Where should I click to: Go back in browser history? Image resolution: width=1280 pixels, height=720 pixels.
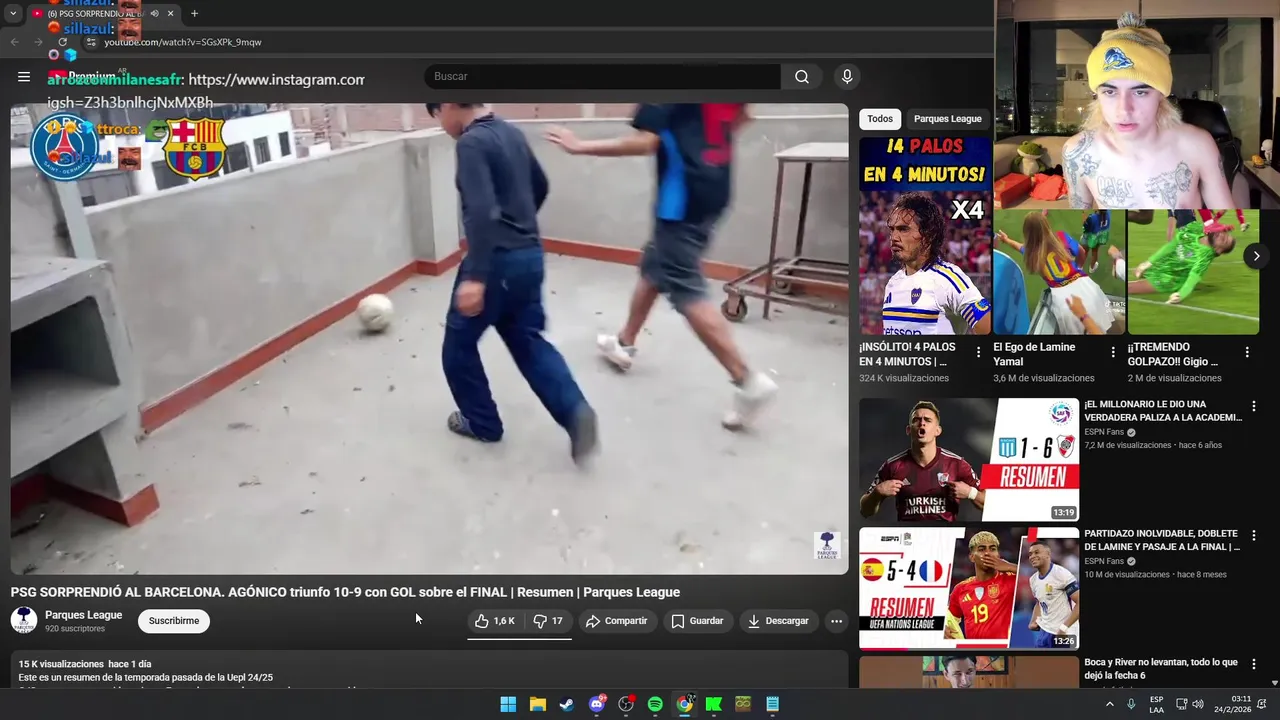click(x=14, y=42)
